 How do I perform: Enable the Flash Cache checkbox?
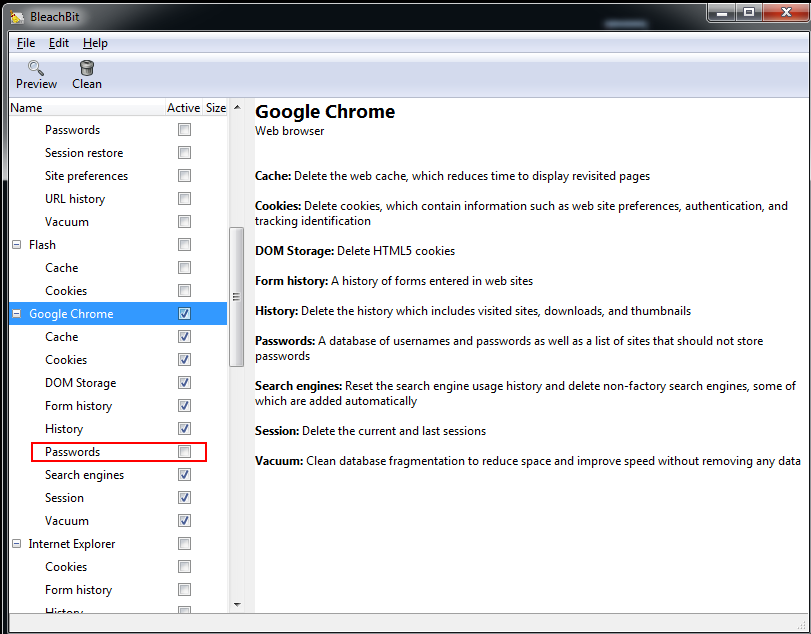[184, 267]
